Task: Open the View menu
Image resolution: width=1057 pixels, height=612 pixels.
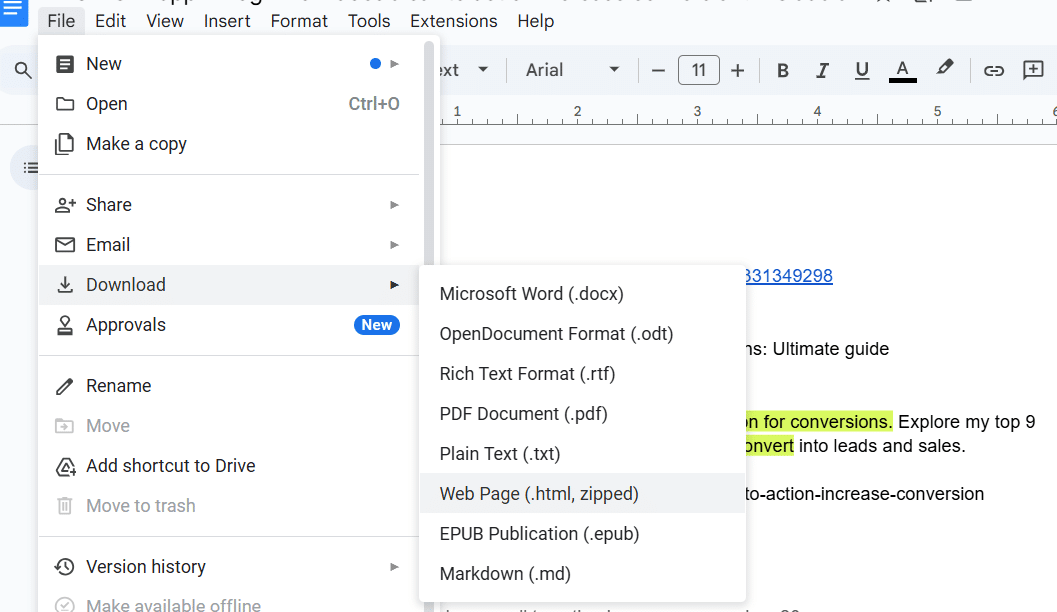Action: (x=165, y=21)
